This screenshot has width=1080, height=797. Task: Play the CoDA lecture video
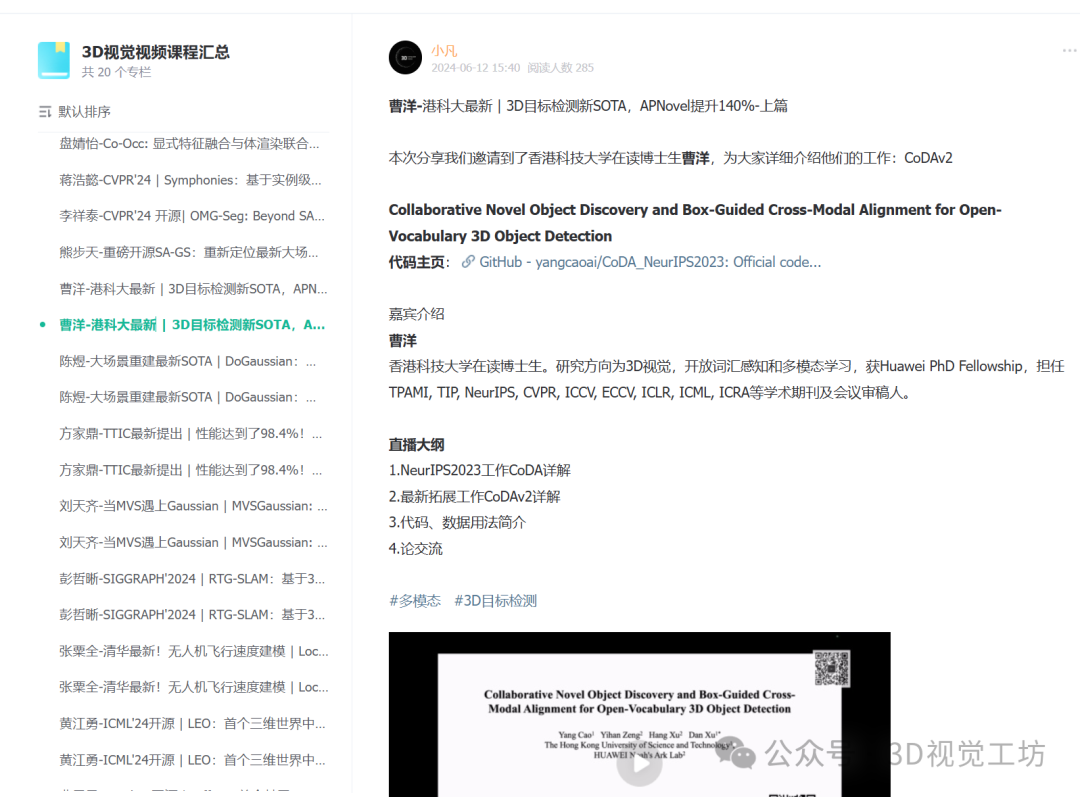(x=639, y=763)
